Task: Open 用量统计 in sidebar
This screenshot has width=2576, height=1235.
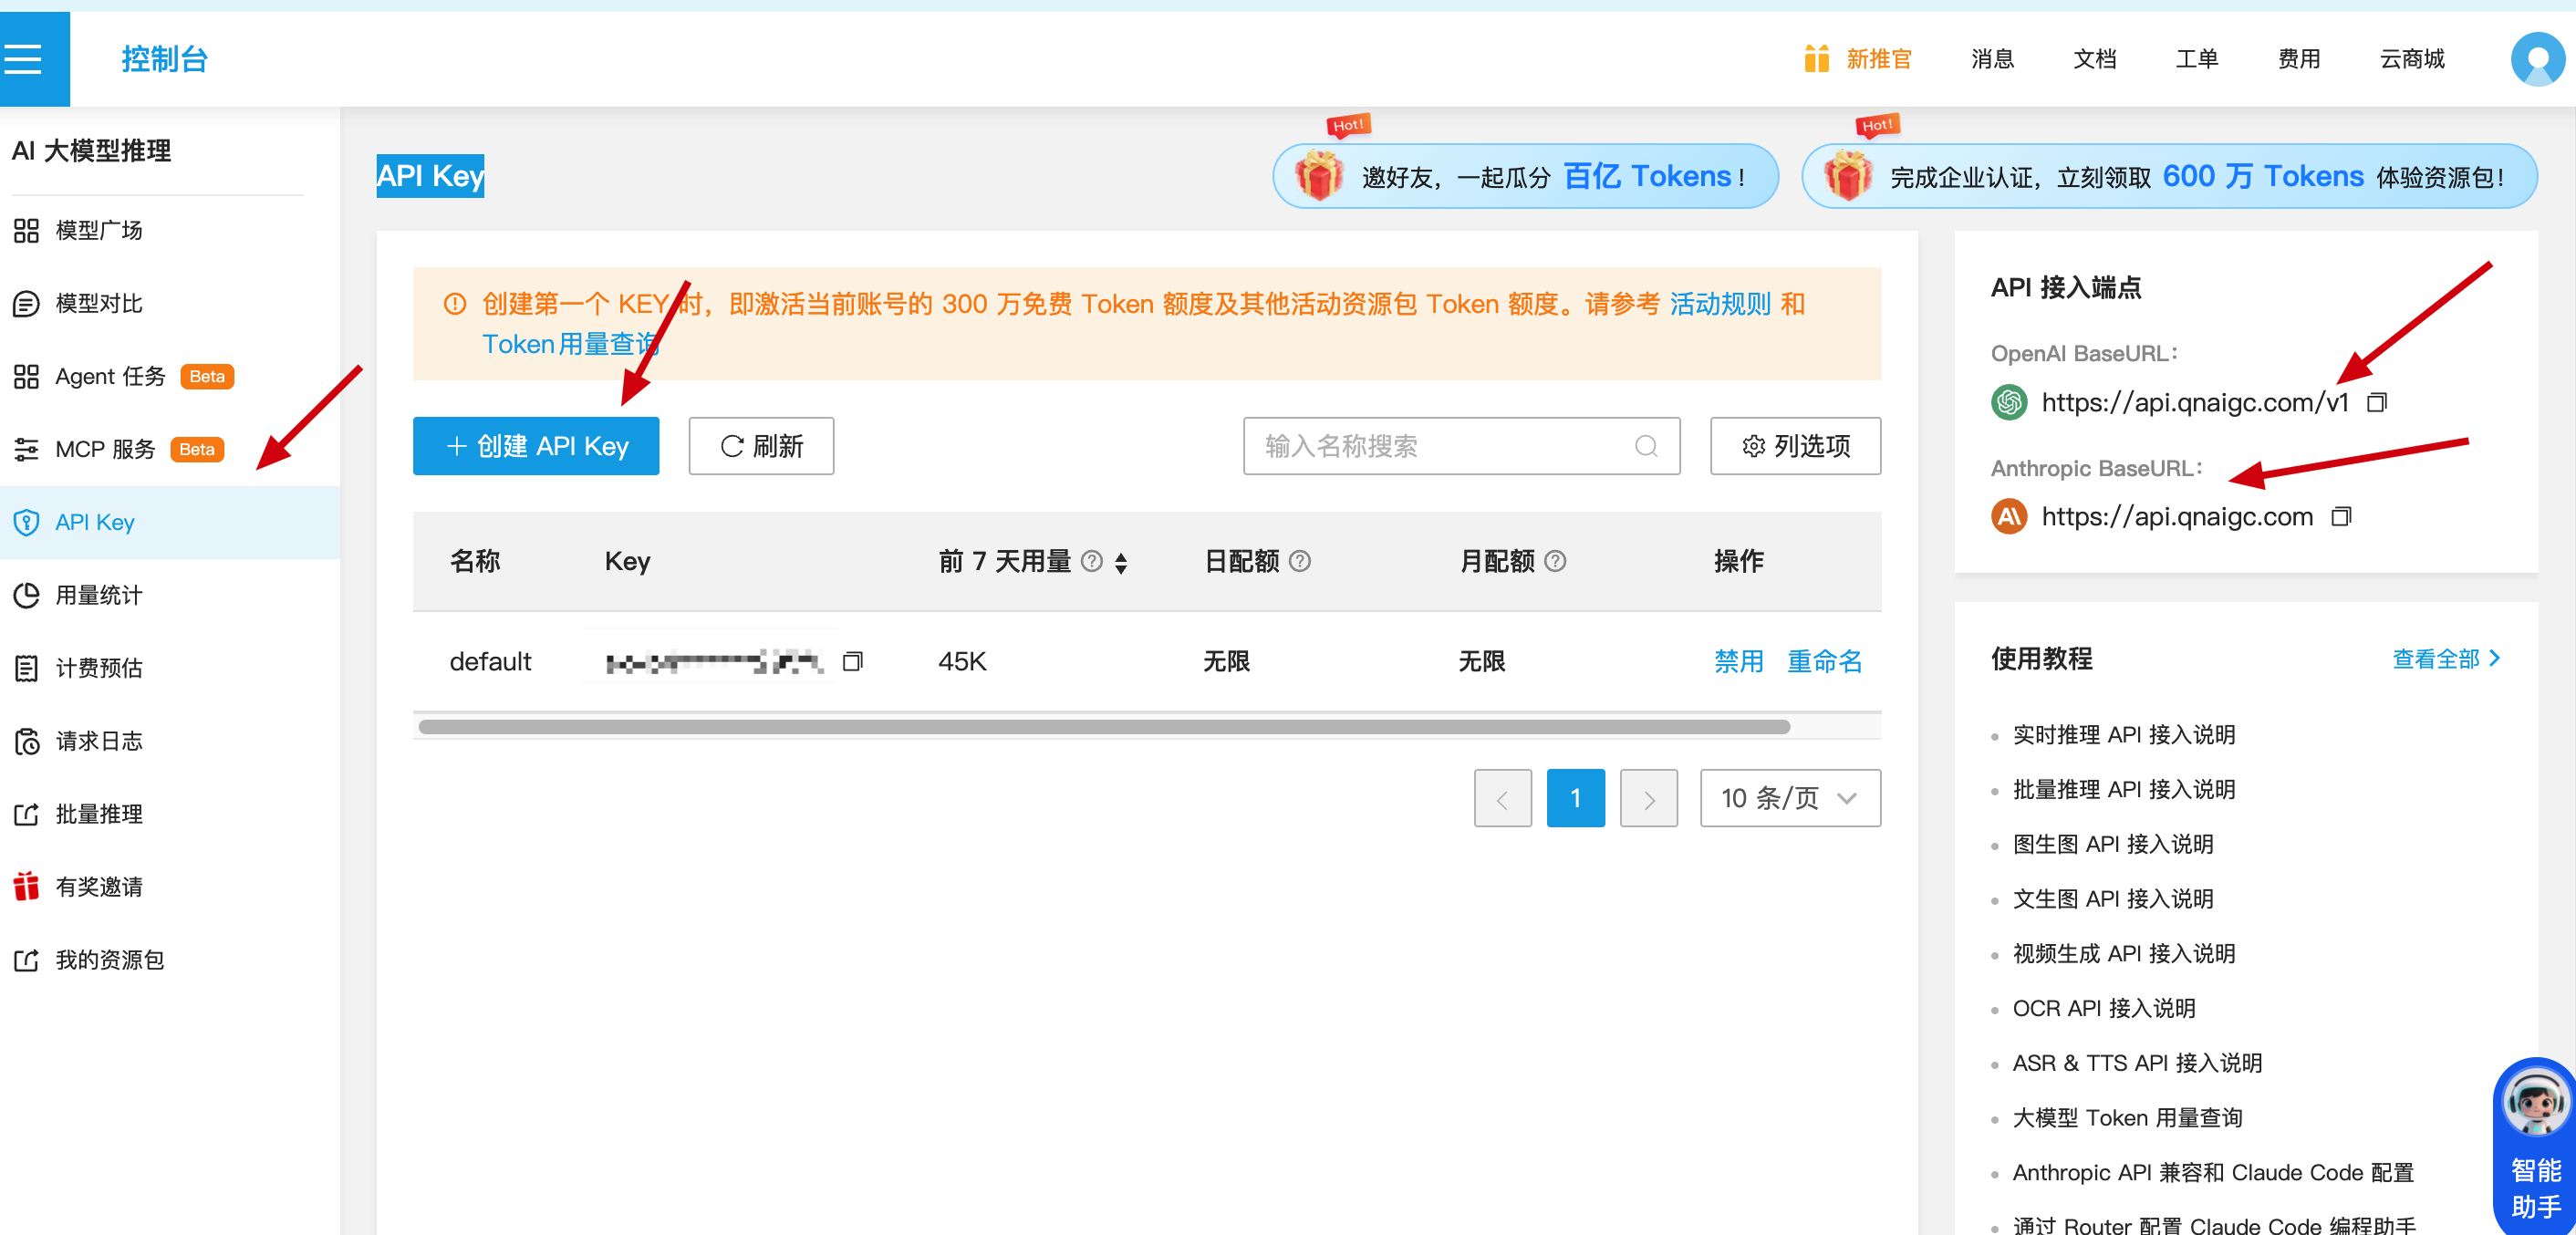Action: 98,595
